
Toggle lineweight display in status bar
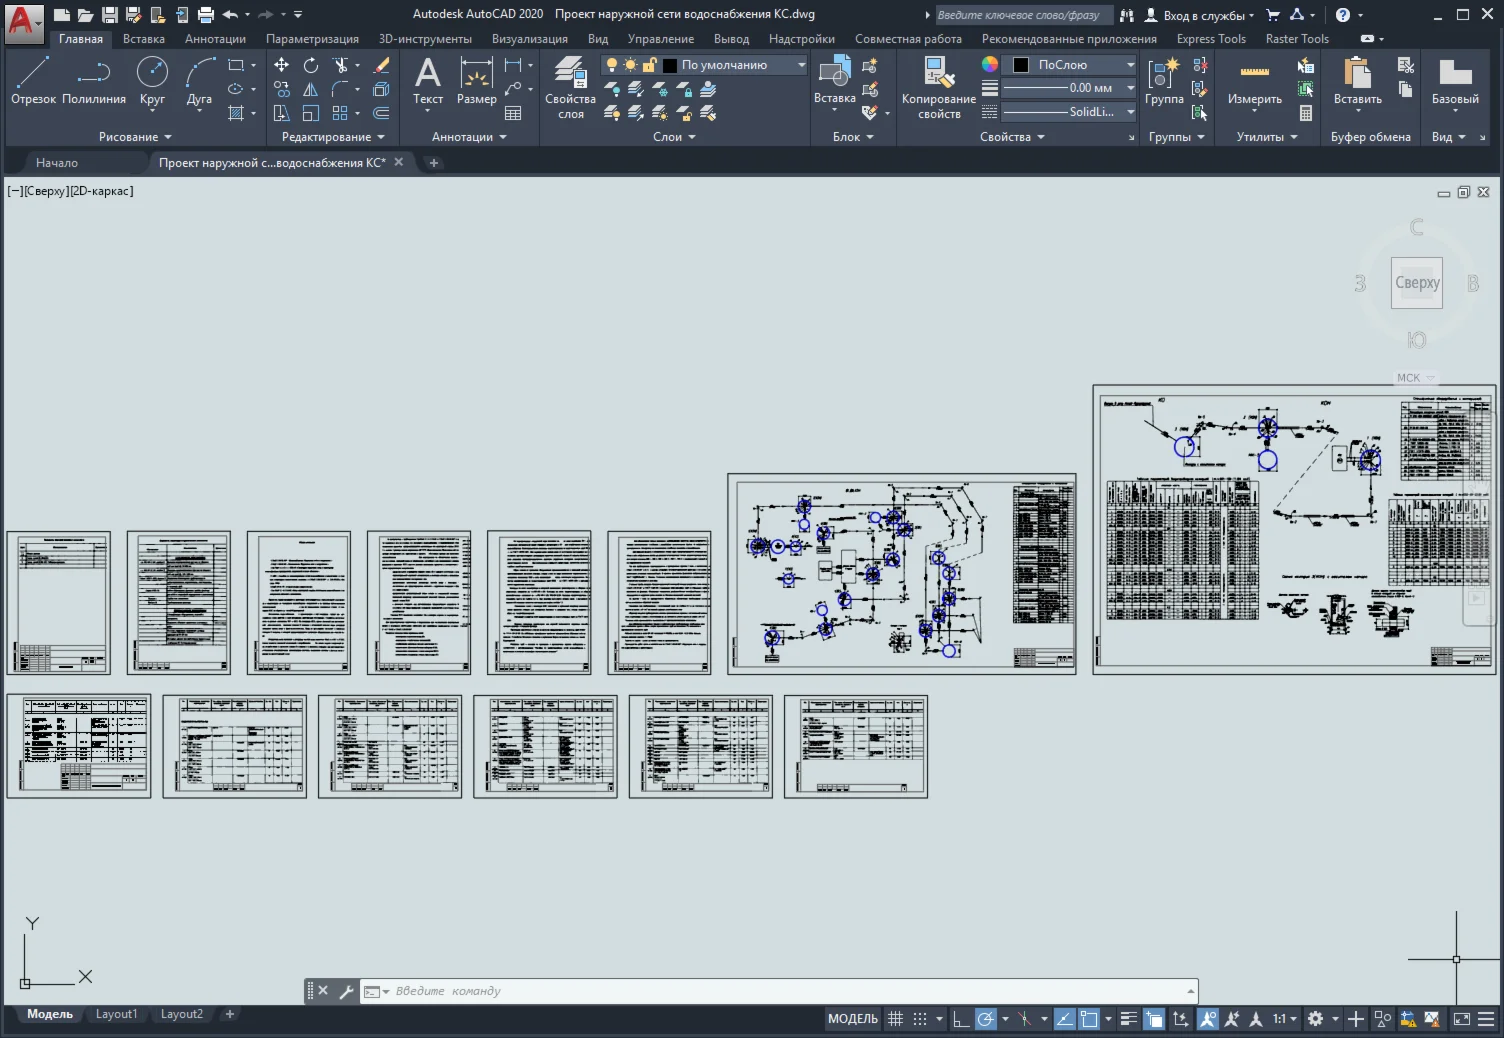coord(1129,1019)
